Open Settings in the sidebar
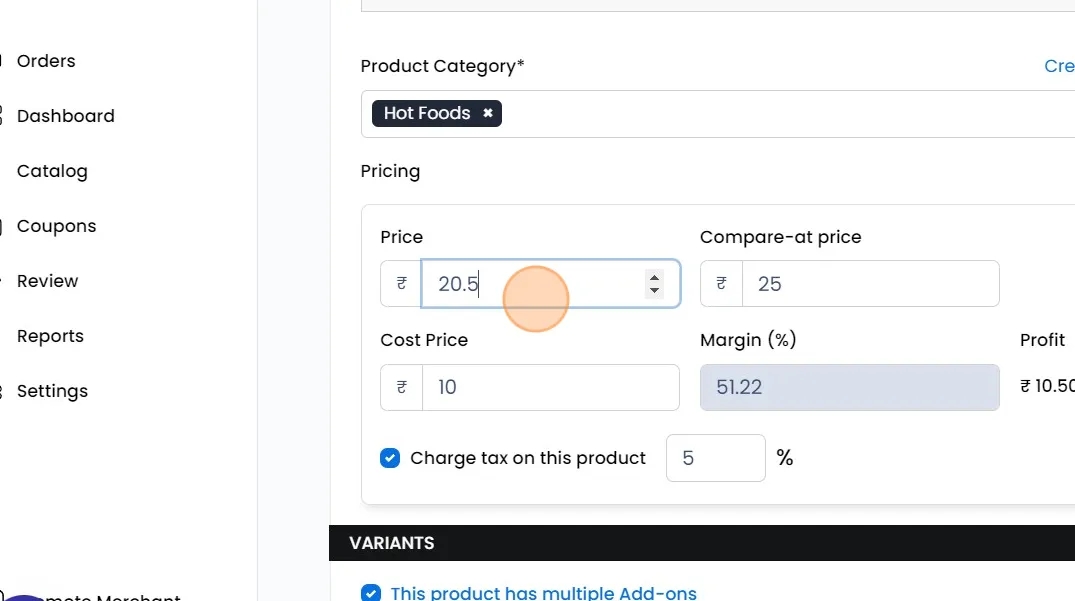This screenshot has height=601, width=1075. (x=52, y=391)
